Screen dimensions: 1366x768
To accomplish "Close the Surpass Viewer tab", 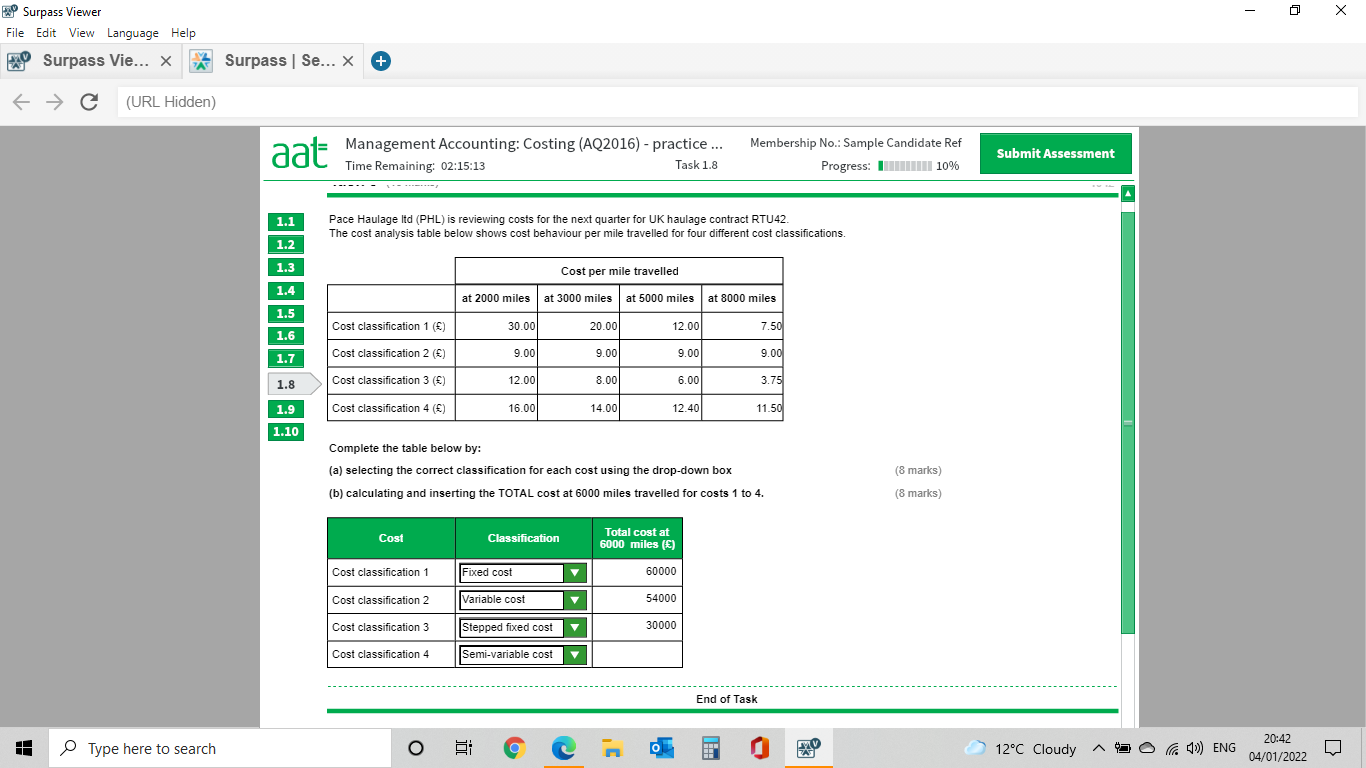I will coord(166,61).
